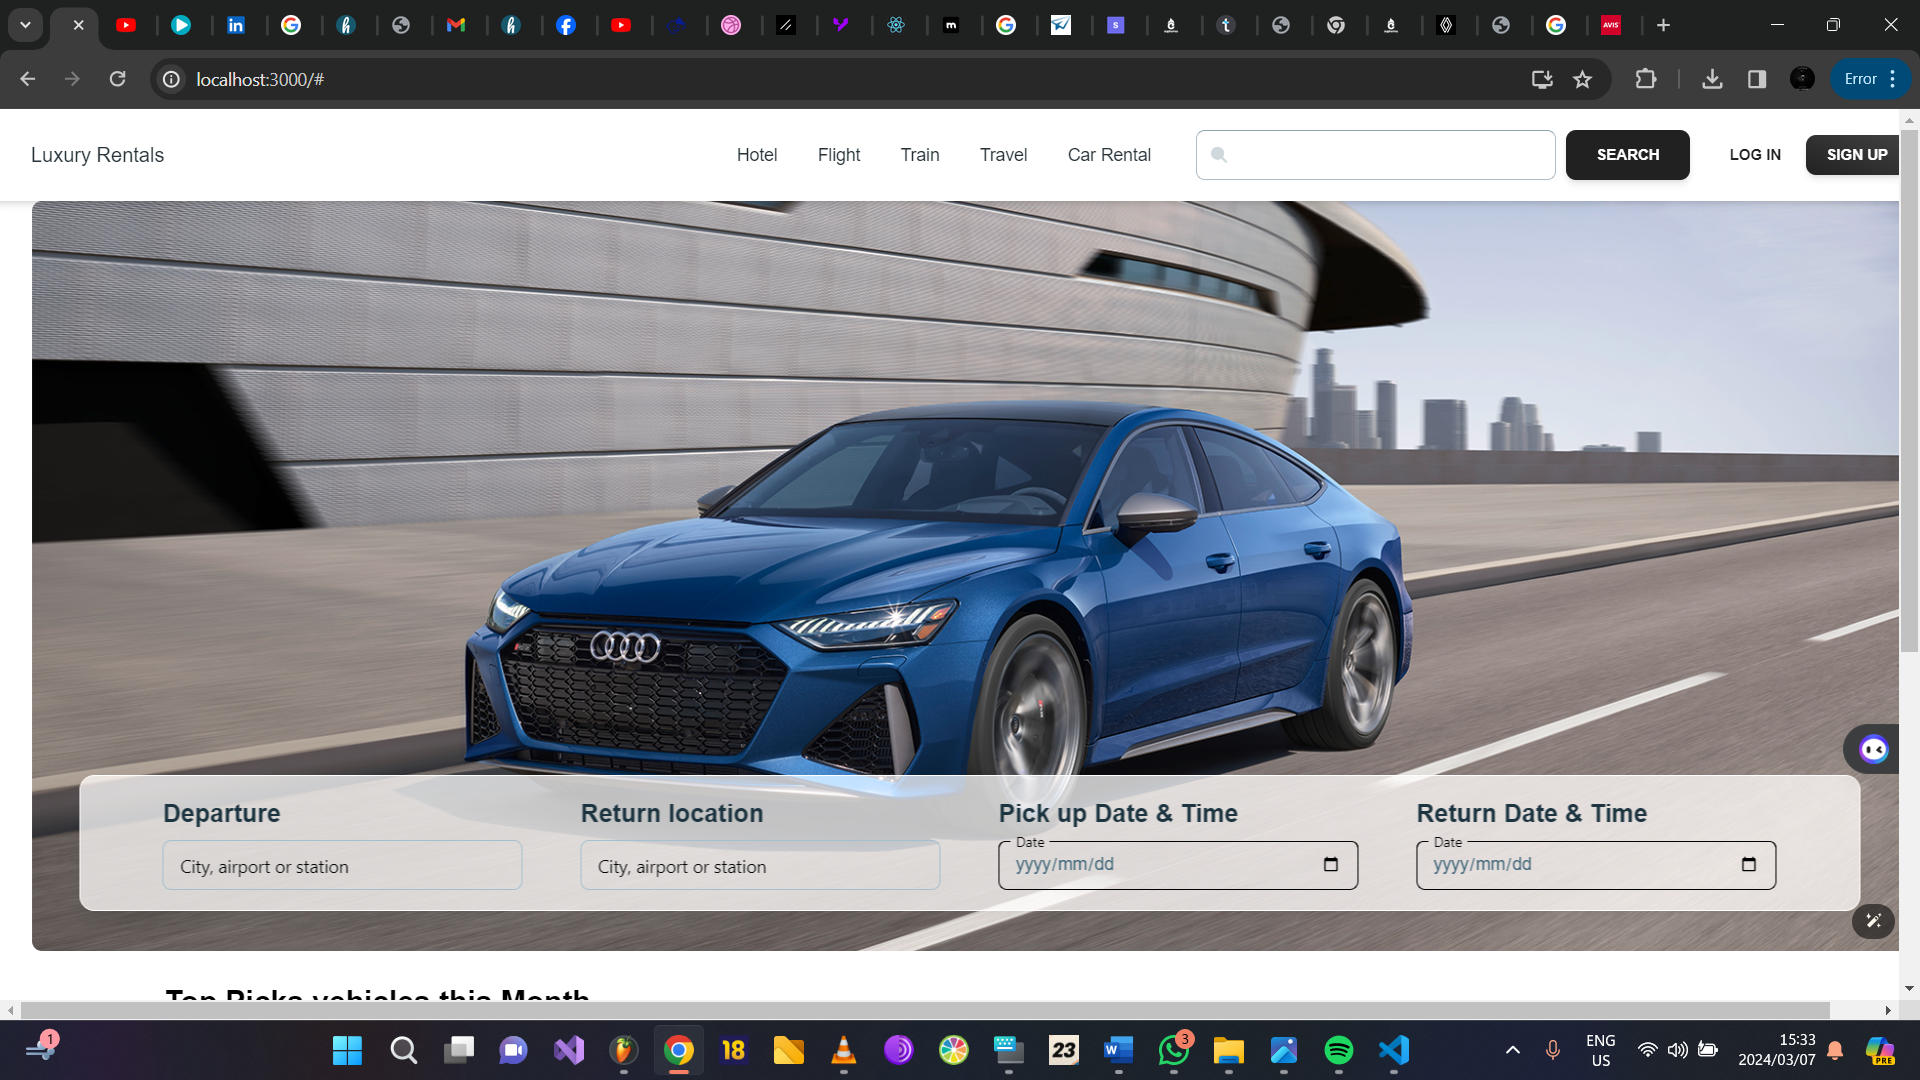Open the Return date calendar picker
The image size is (1920, 1080).
[x=1749, y=864]
